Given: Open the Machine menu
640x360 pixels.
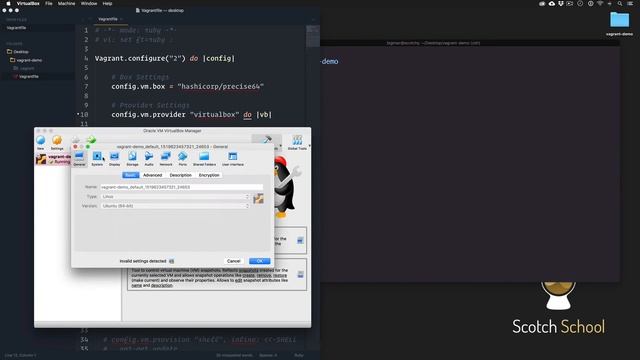Looking at the screenshot, I should [x=67, y=3].
